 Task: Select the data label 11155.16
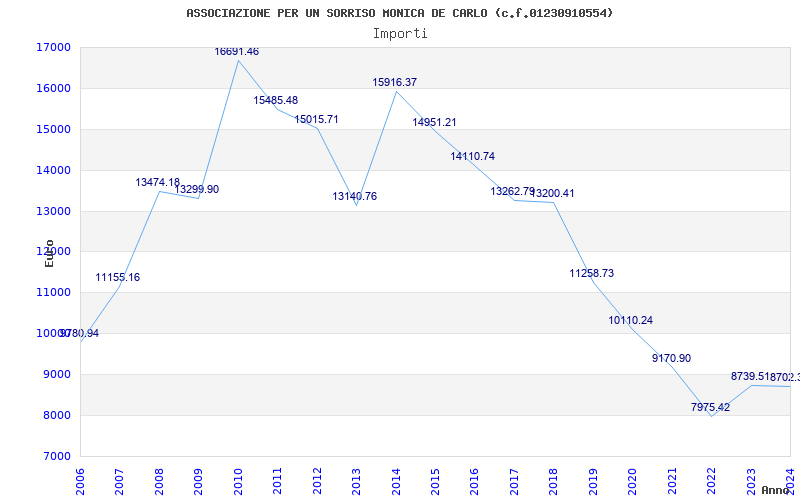[x=117, y=278]
